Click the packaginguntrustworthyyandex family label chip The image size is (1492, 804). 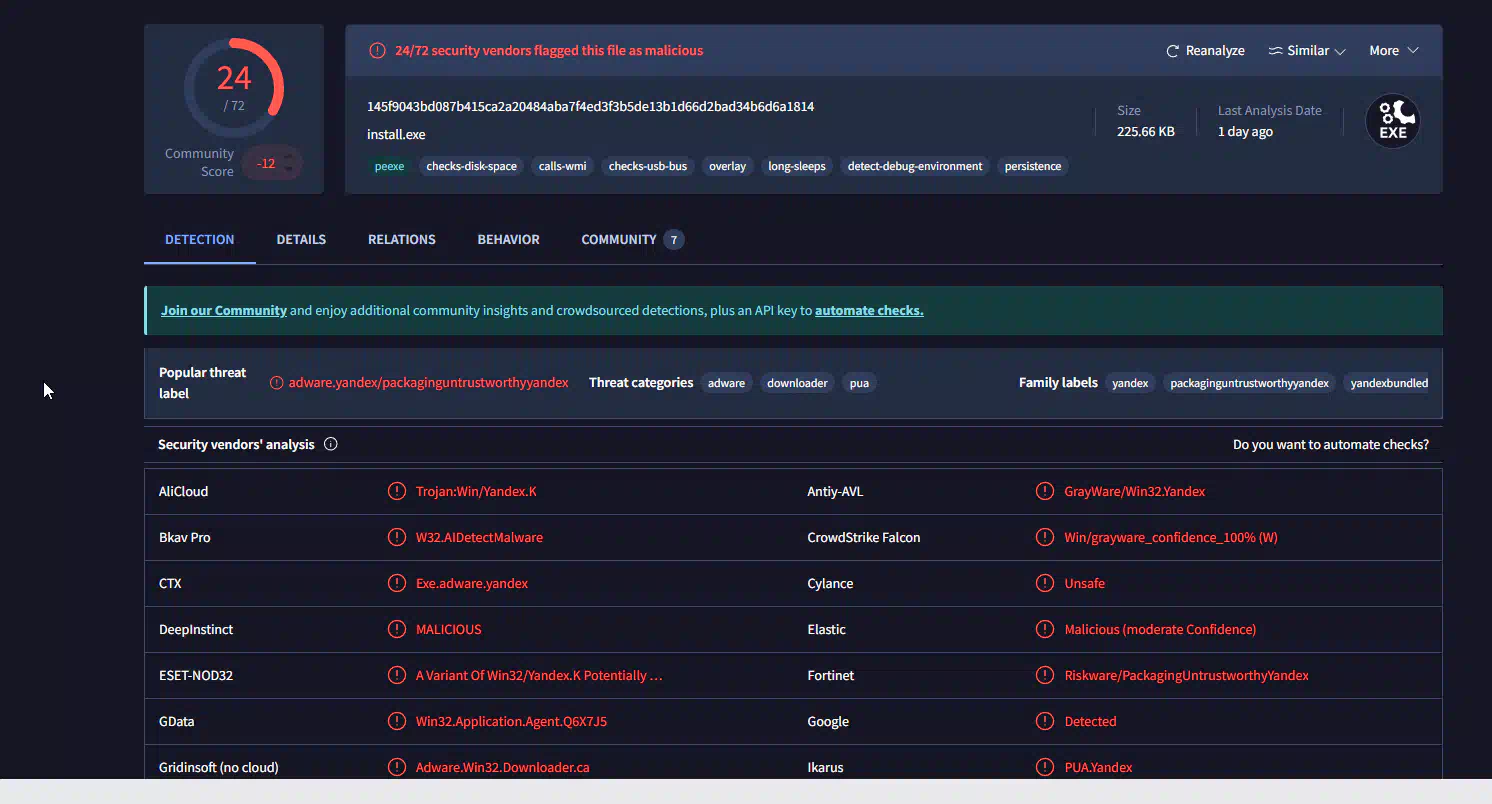coord(1249,383)
